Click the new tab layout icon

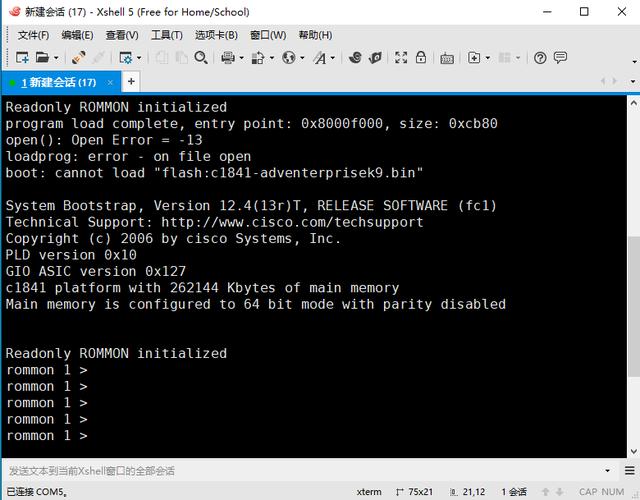pos(474,58)
